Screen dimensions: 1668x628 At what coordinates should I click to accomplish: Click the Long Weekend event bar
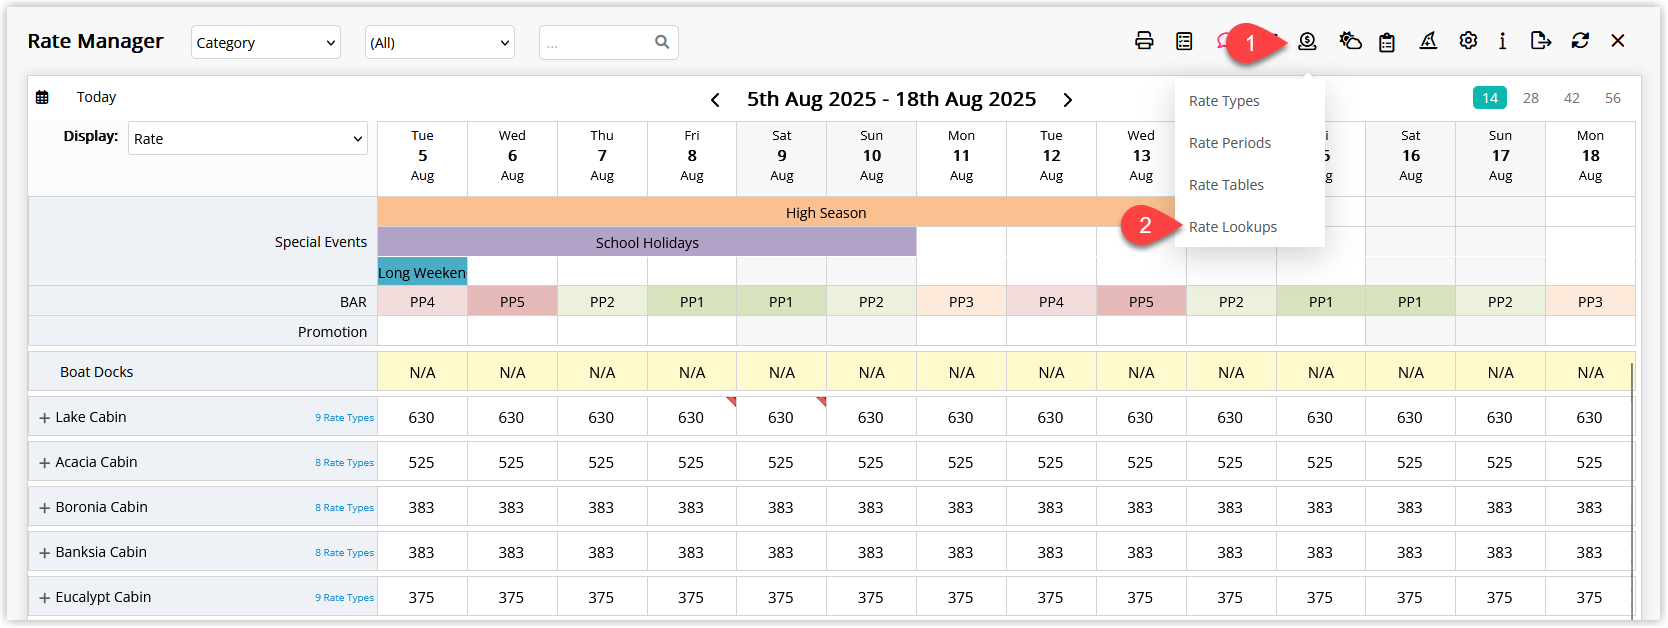[x=422, y=272]
